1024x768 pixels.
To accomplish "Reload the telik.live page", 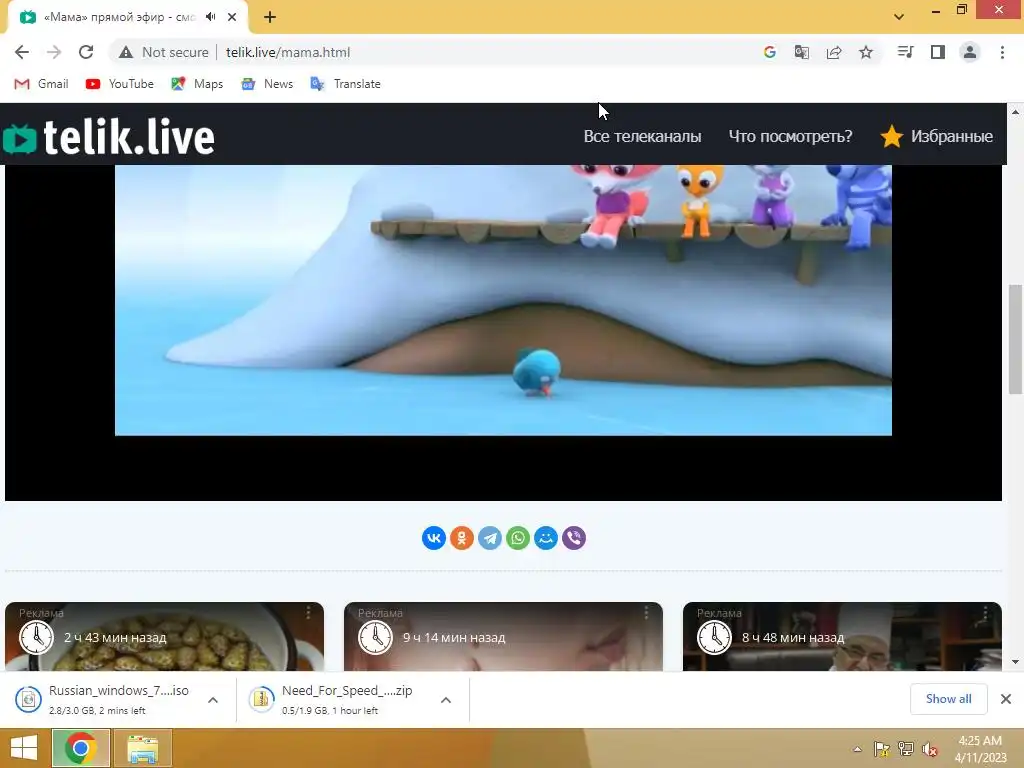I will pos(86,52).
